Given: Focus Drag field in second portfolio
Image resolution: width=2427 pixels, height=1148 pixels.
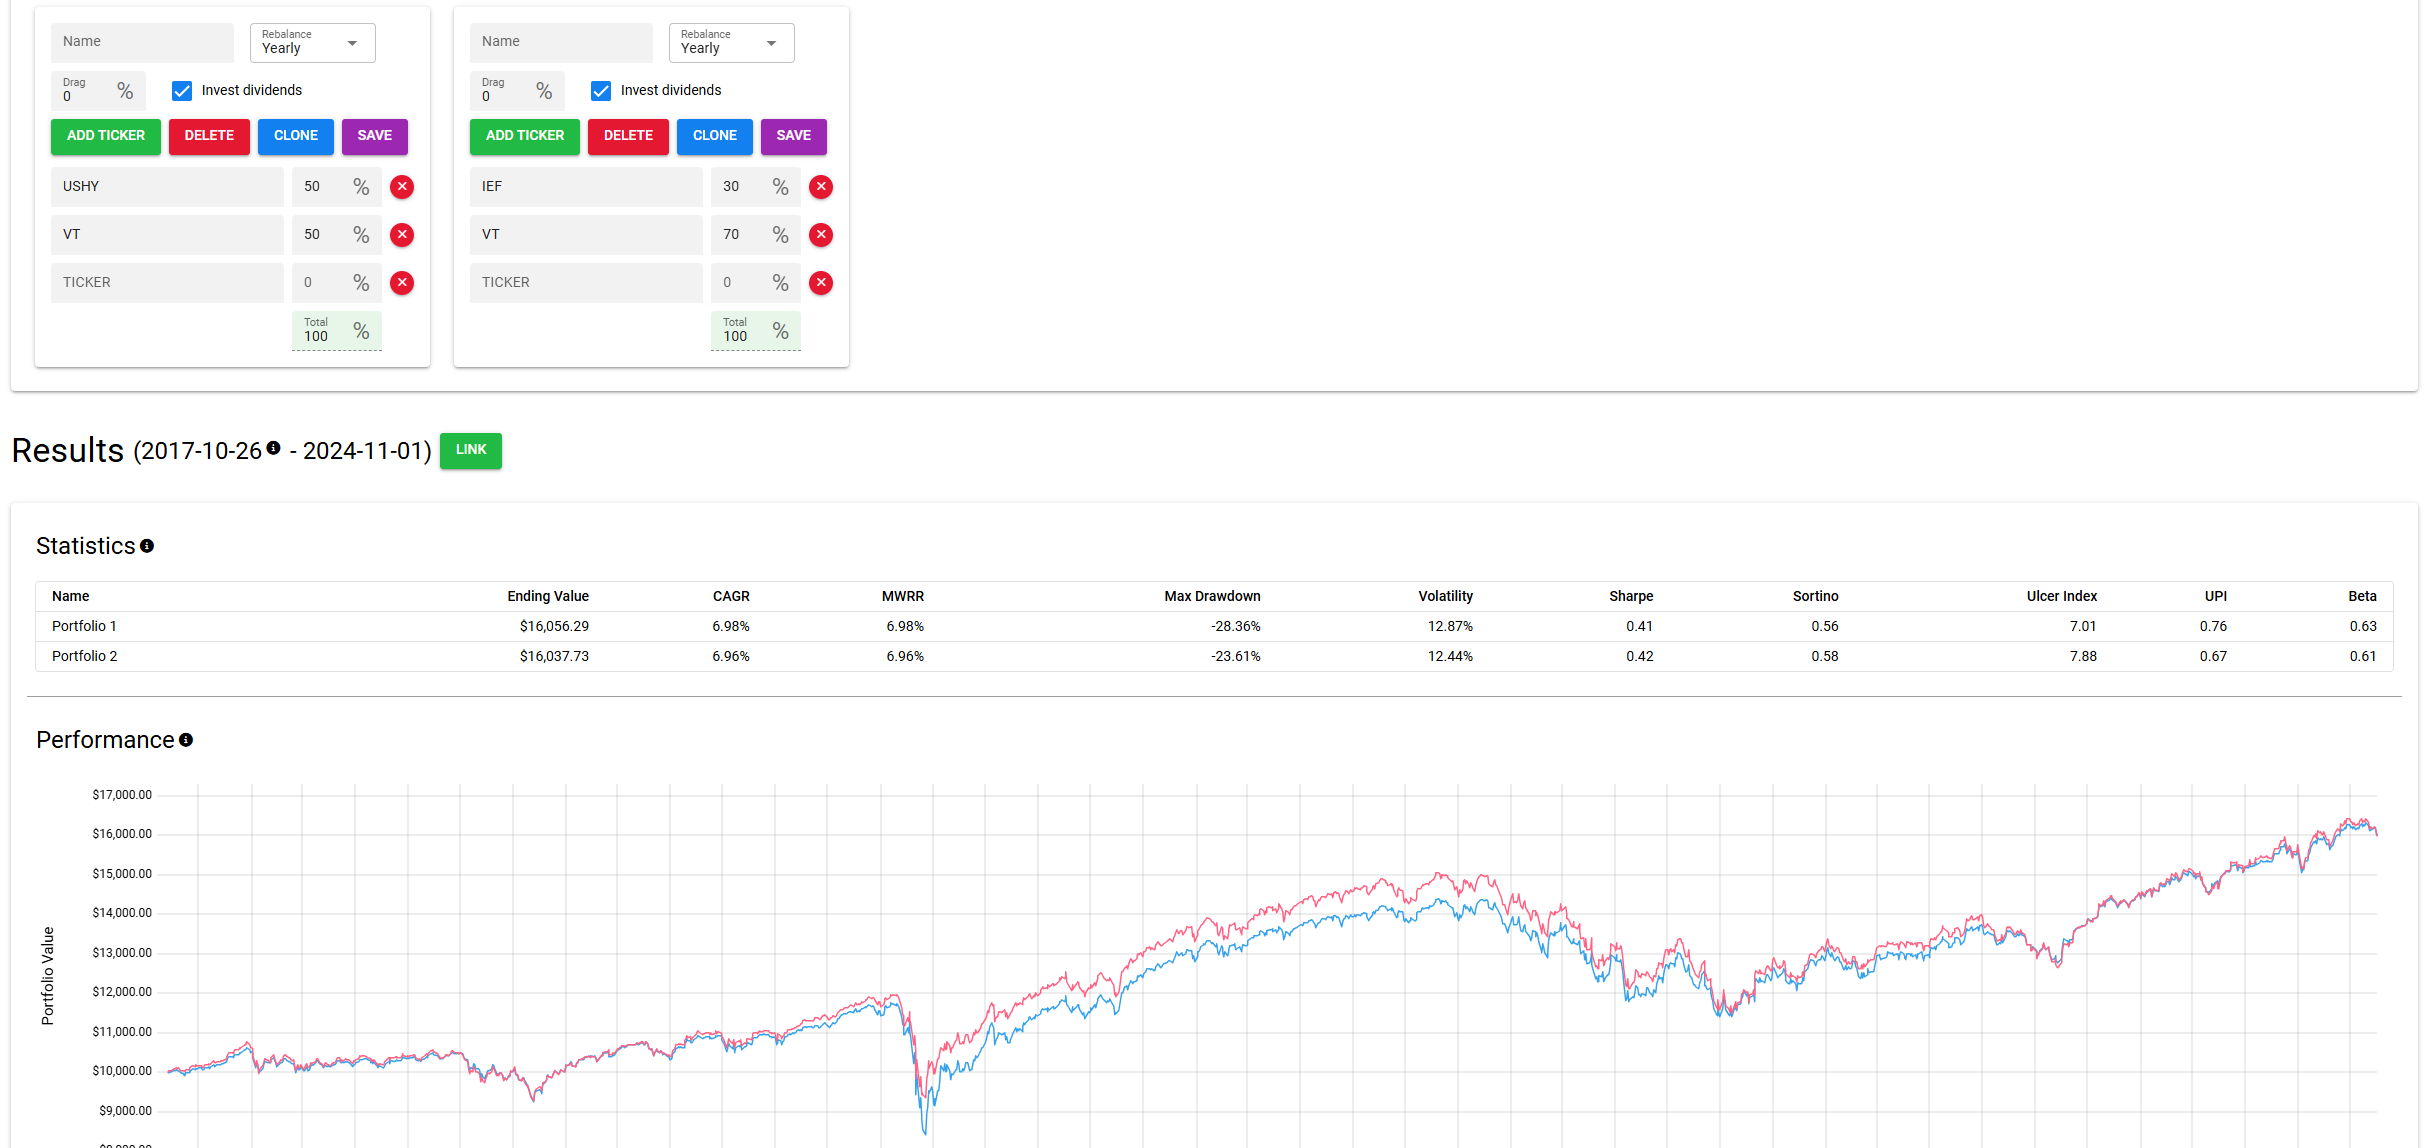Looking at the screenshot, I should (x=517, y=91).
